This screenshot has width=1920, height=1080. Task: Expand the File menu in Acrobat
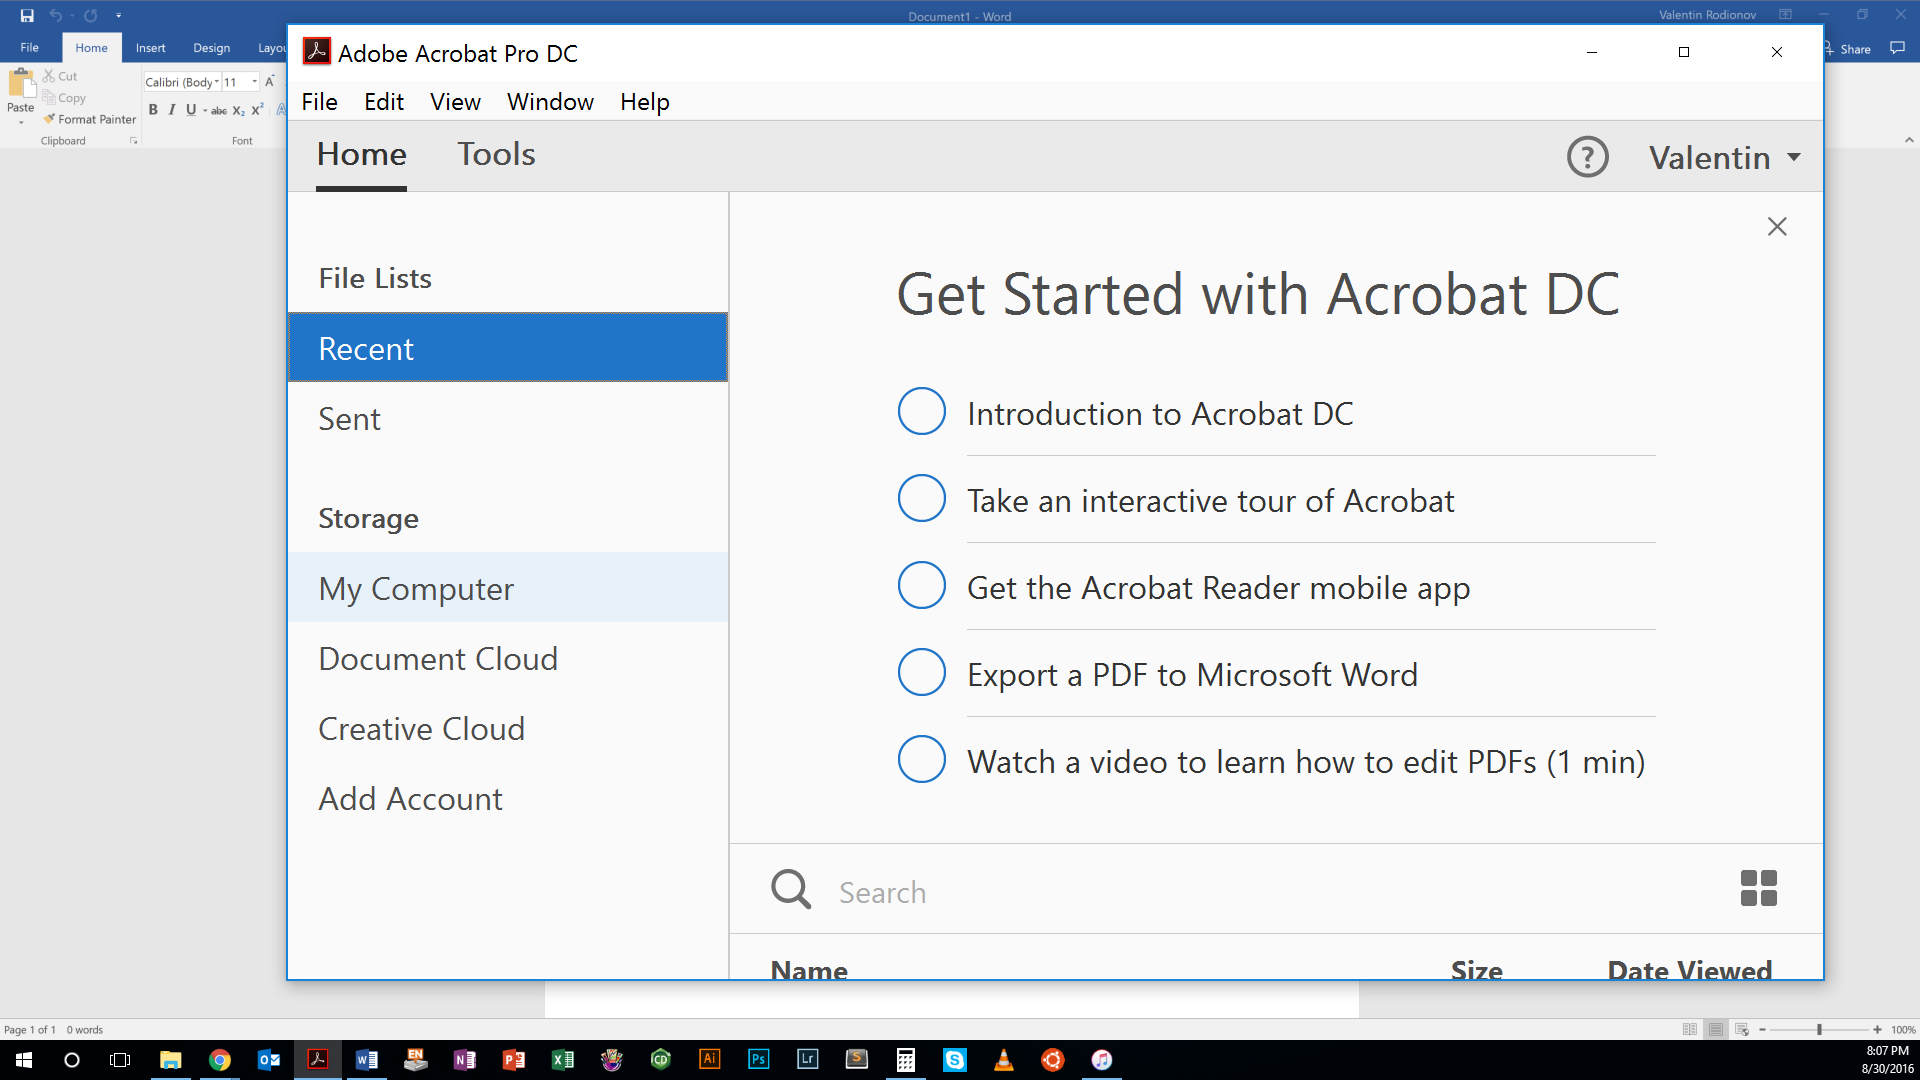click(x=319, y=102)
